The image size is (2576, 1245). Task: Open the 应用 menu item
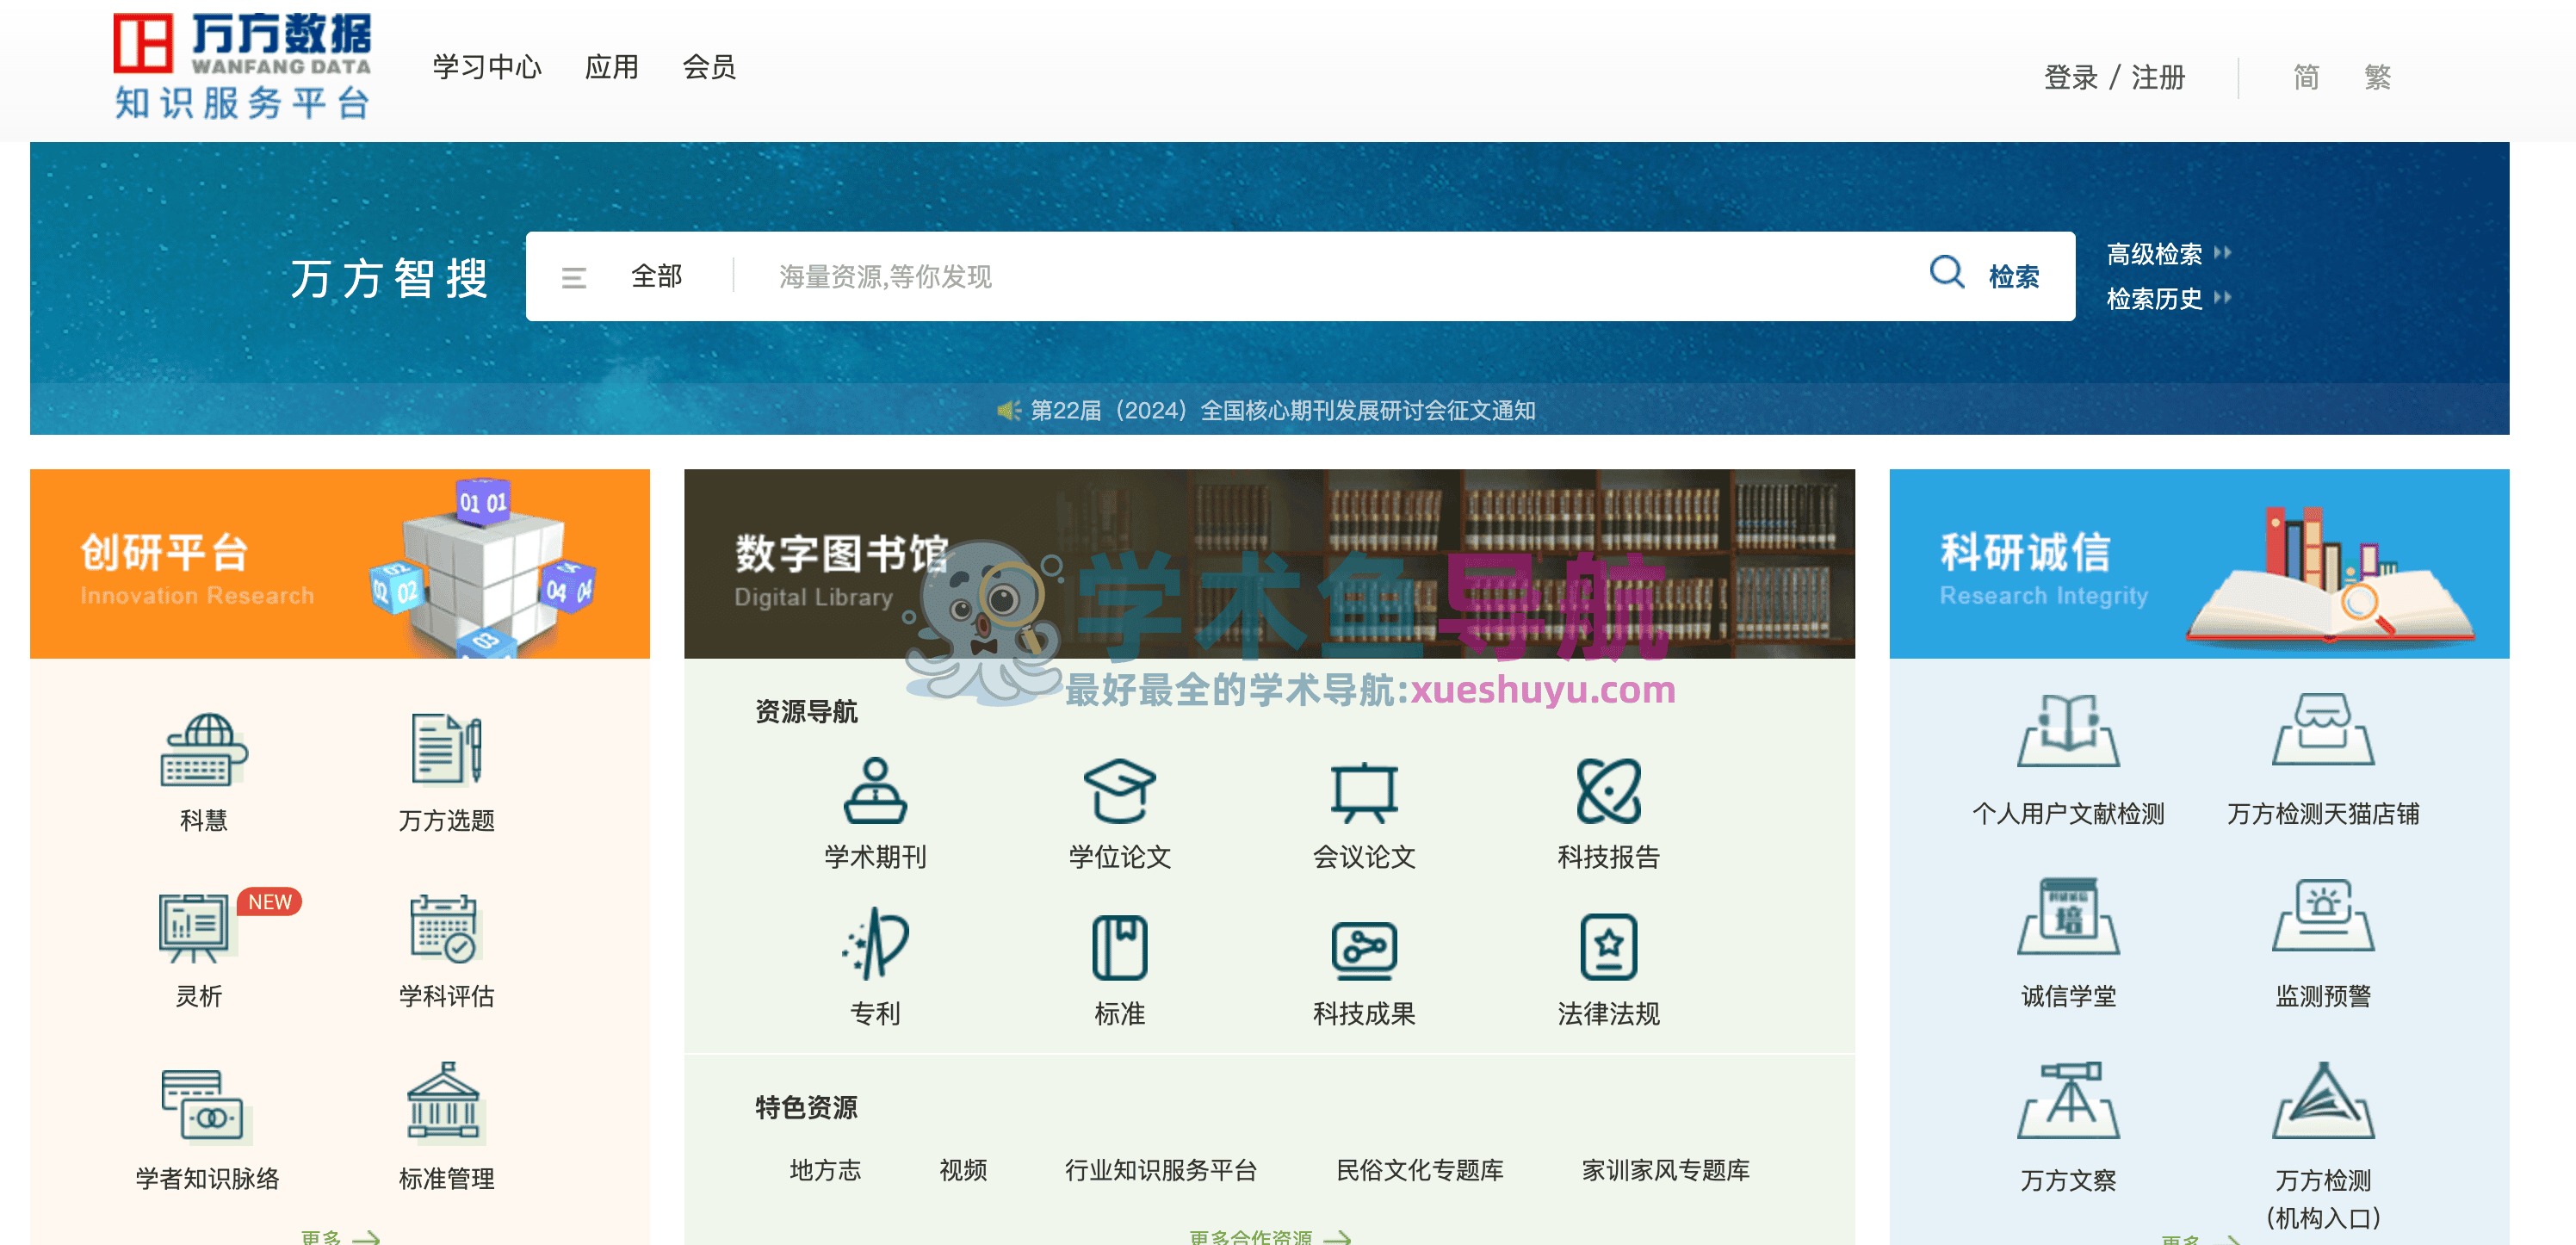pos(612,67)
